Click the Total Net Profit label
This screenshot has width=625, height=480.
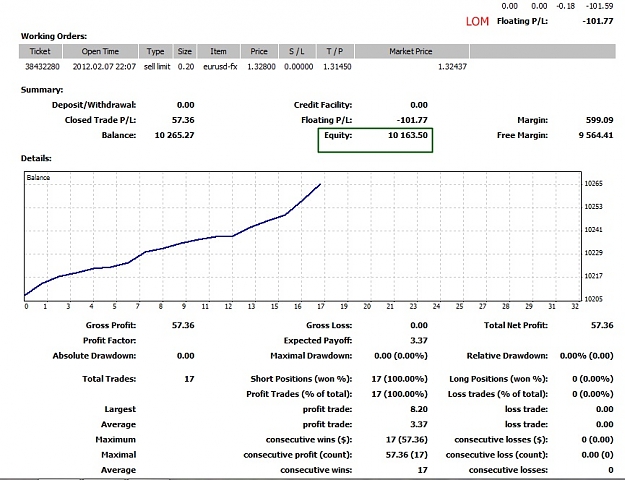[x=516, y=325]
